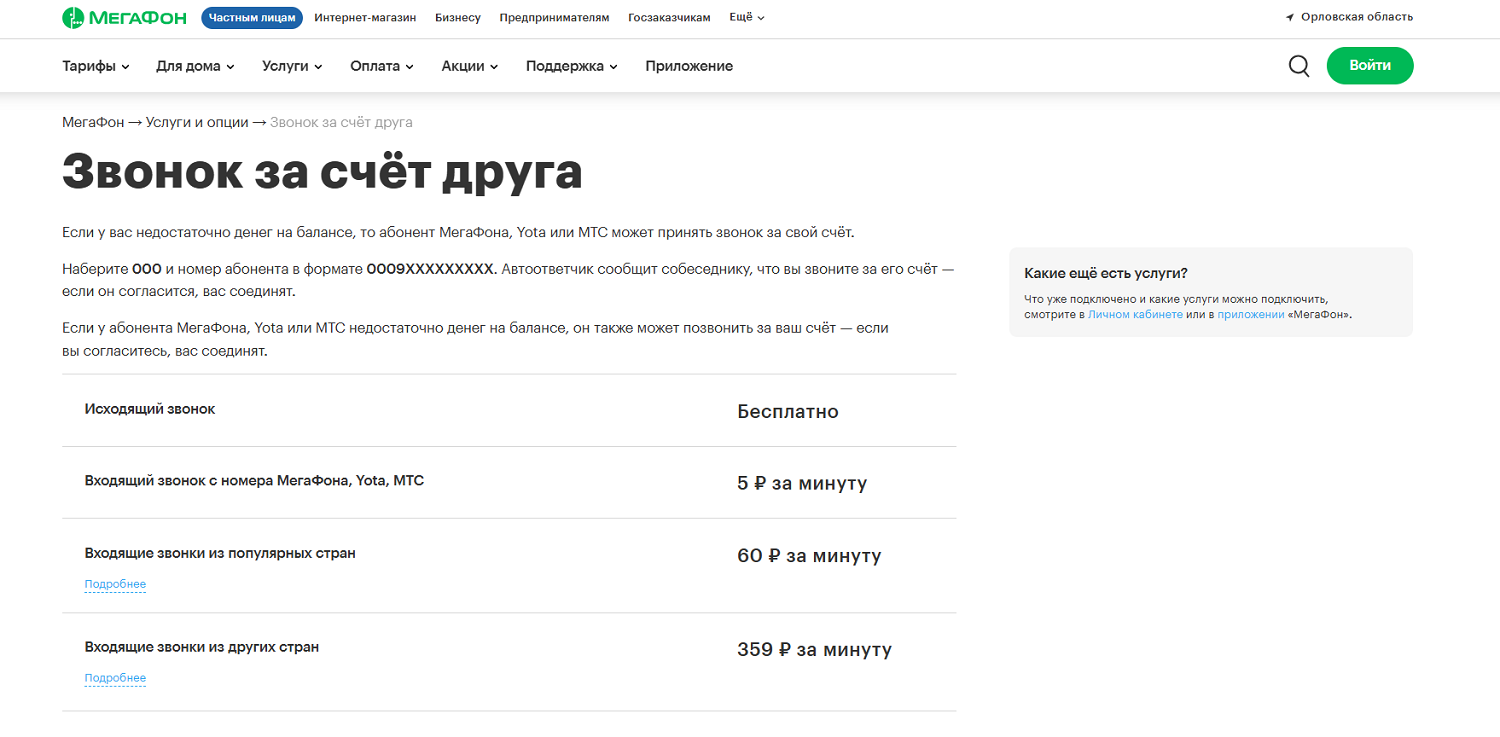Viewport: 1500px width, 737px height.
Task: Open the Услуги dropdown
Action: tap(292, 66)
